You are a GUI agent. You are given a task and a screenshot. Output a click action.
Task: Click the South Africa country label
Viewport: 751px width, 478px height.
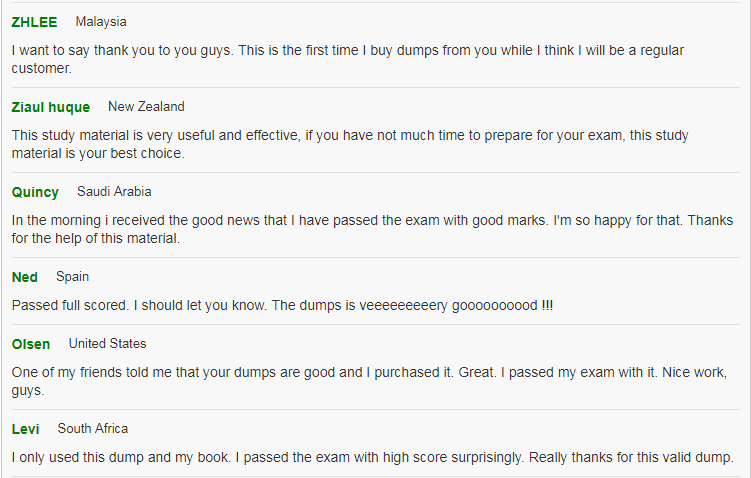coord(93,428)
